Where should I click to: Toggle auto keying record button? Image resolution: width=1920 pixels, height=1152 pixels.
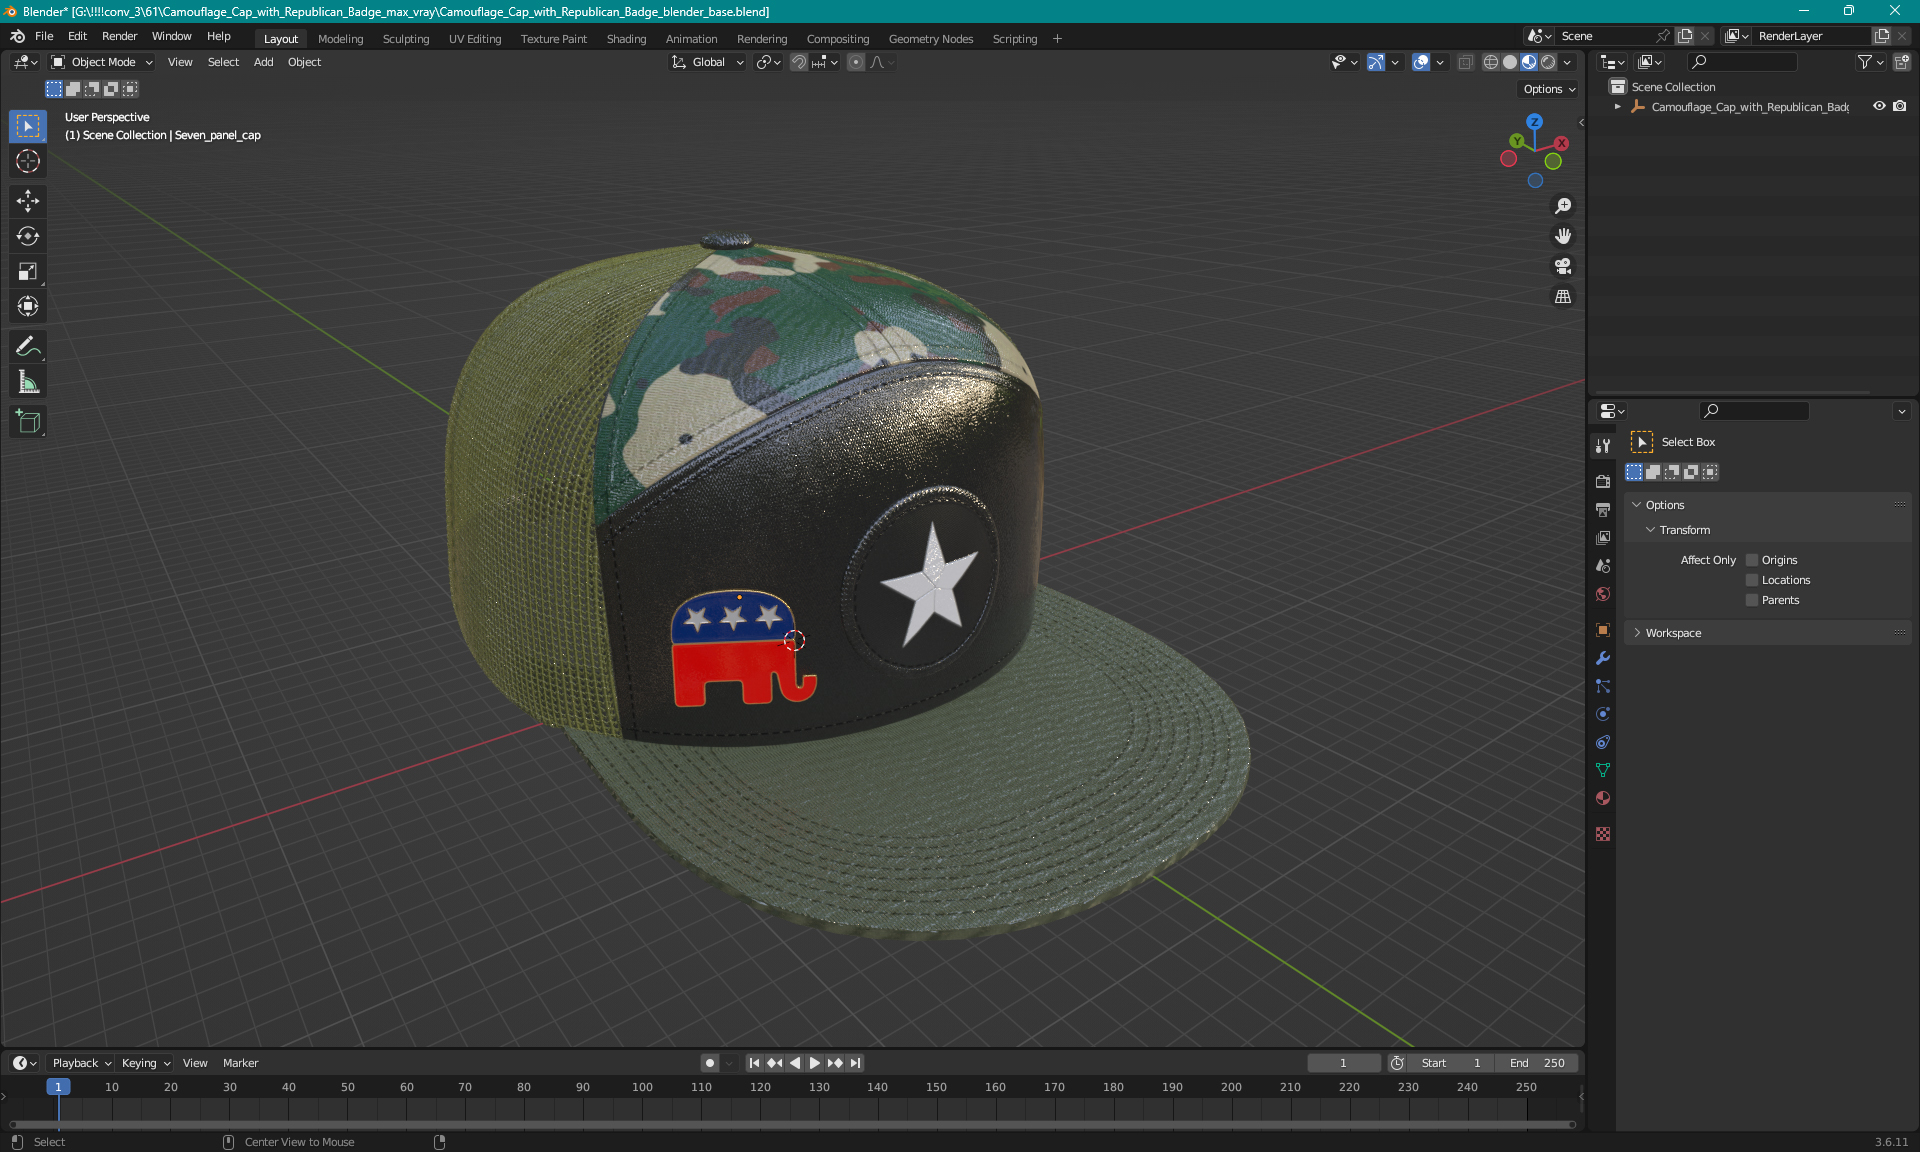pyautogui.click(x=709, y=1063)
